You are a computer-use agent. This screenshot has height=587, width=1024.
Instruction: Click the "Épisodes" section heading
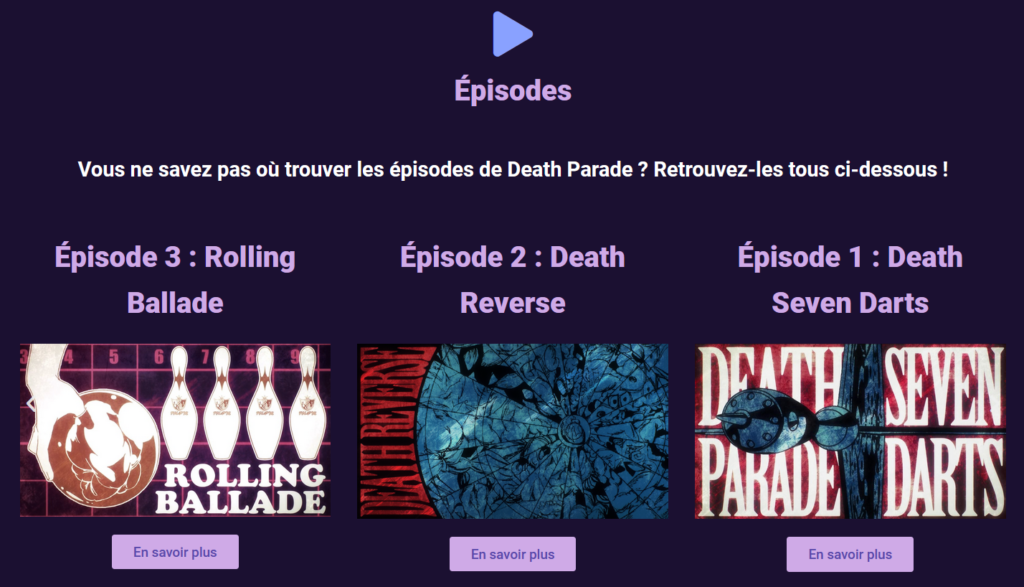click(x=513, y=91)
